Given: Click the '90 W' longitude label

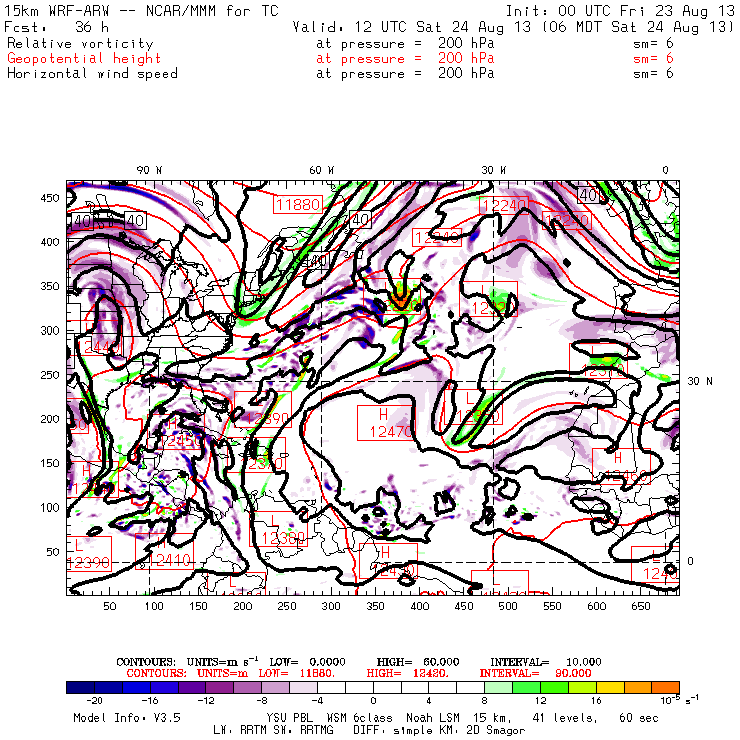Looking at the screenshot, I should coord(149,170).
